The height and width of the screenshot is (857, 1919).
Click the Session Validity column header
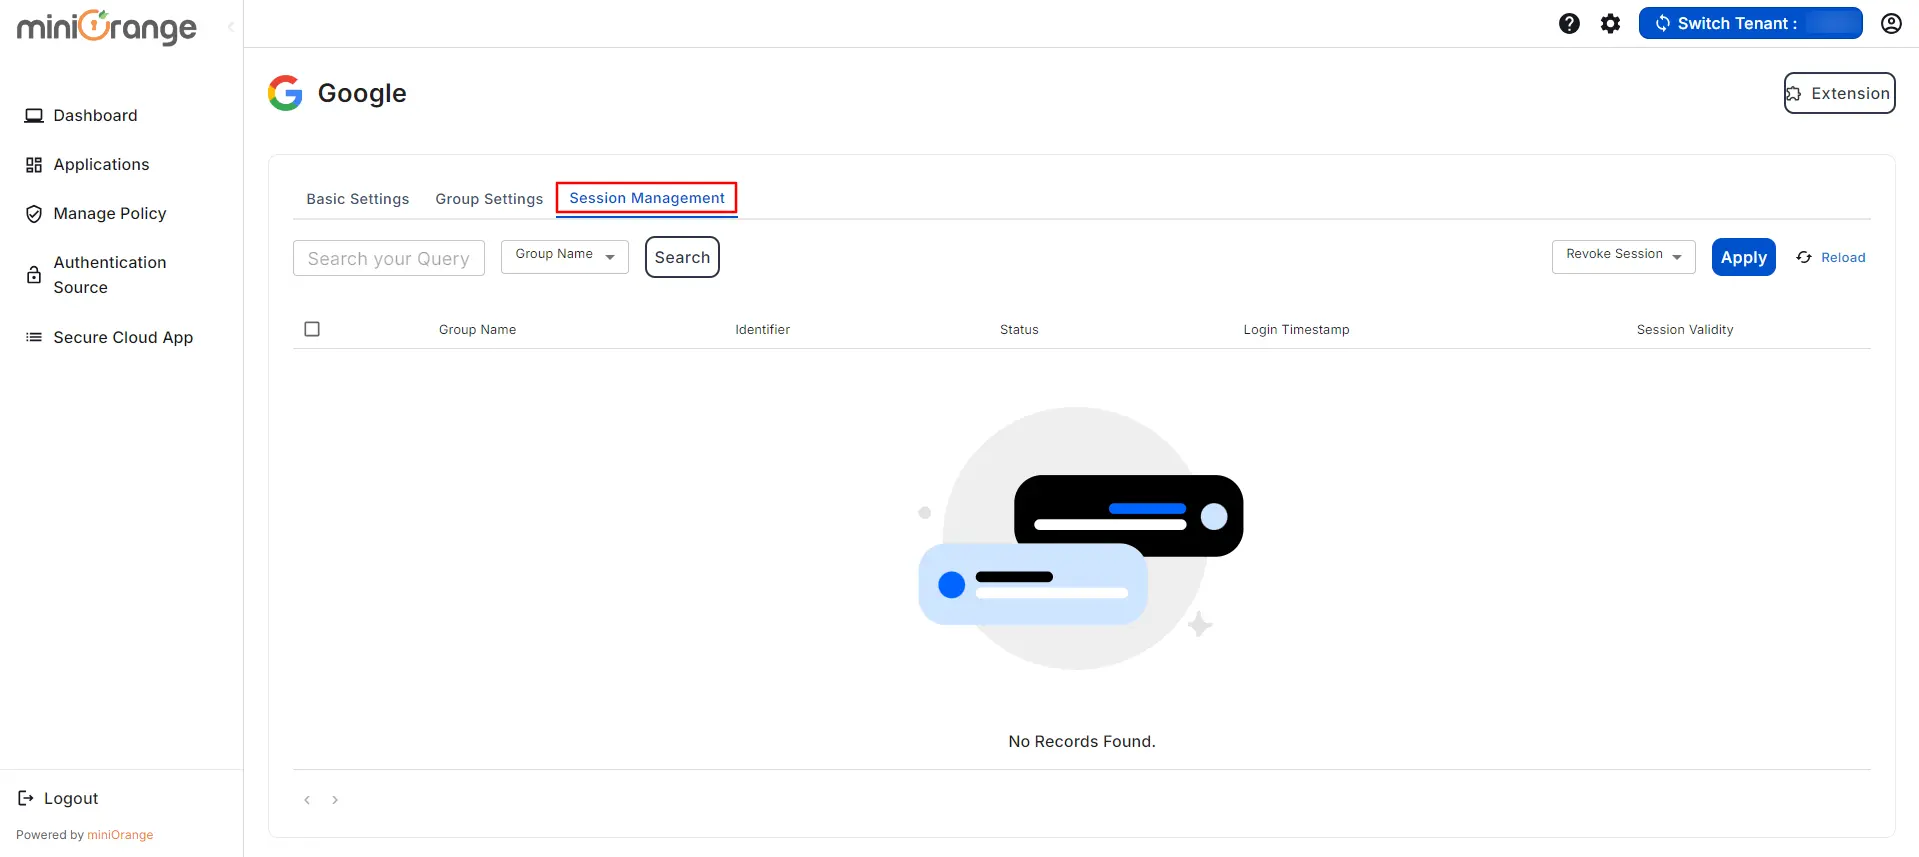coord(1685,330)
